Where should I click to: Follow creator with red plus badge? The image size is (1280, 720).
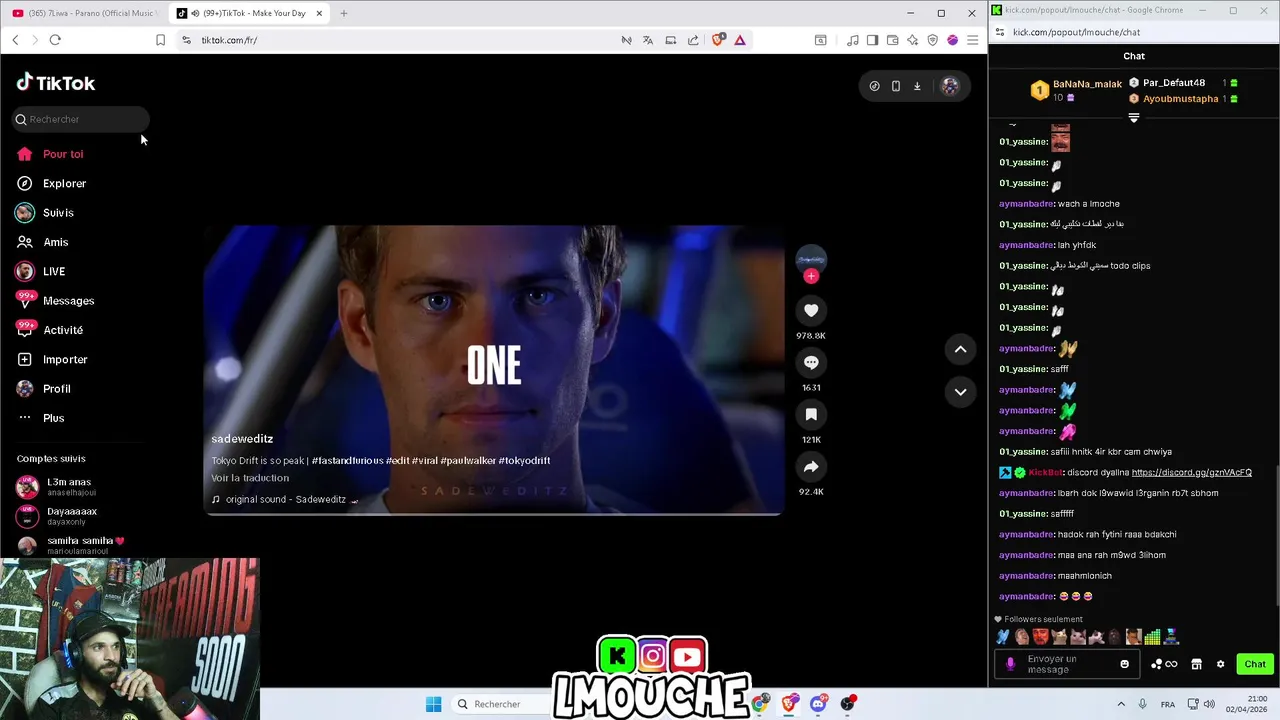[811, 276]
